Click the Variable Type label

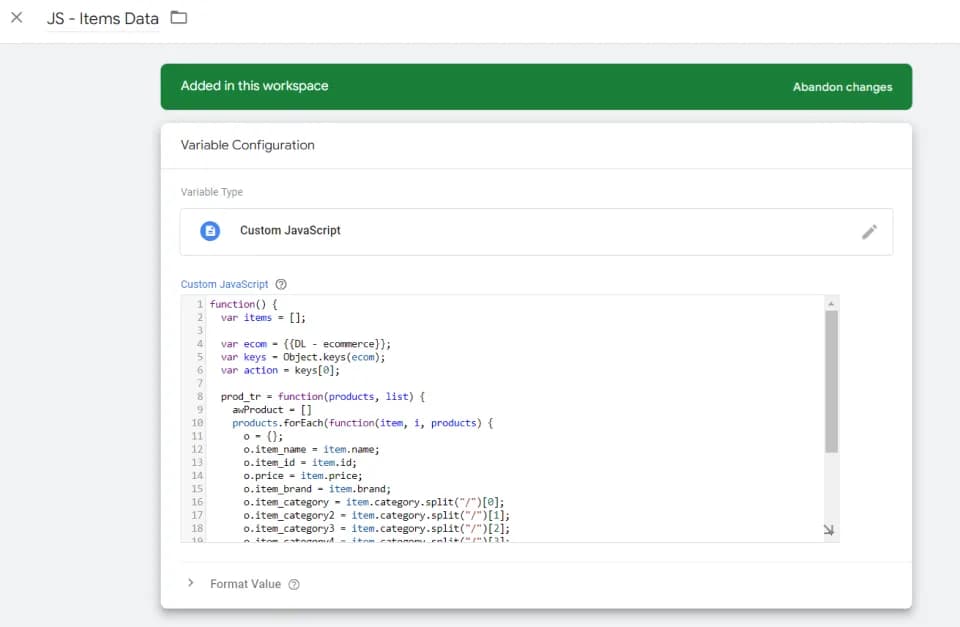[x=212, y=192]
